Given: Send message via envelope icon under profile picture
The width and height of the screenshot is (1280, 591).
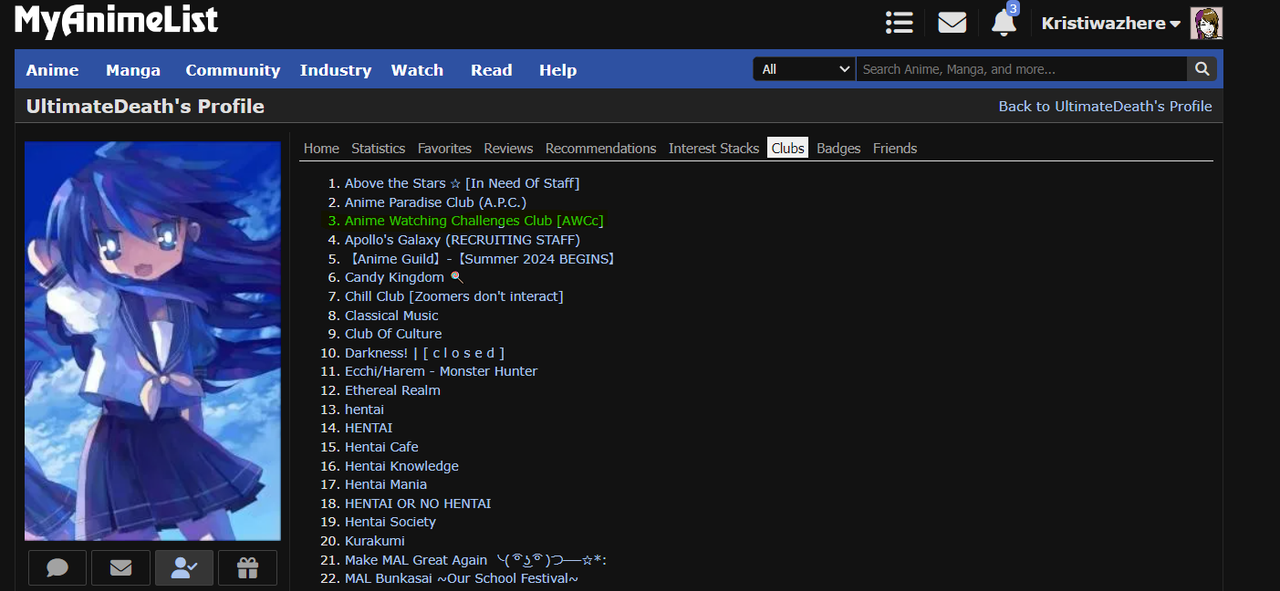Looking at the screenshot, I should tap(121, 568).
